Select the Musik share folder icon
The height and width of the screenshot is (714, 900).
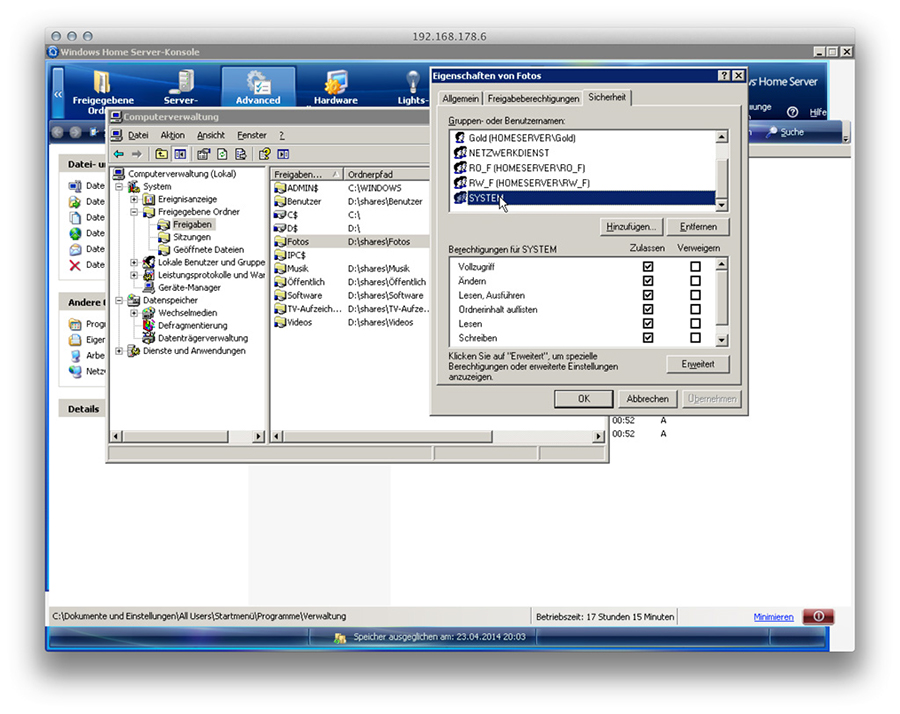(280, 268)
